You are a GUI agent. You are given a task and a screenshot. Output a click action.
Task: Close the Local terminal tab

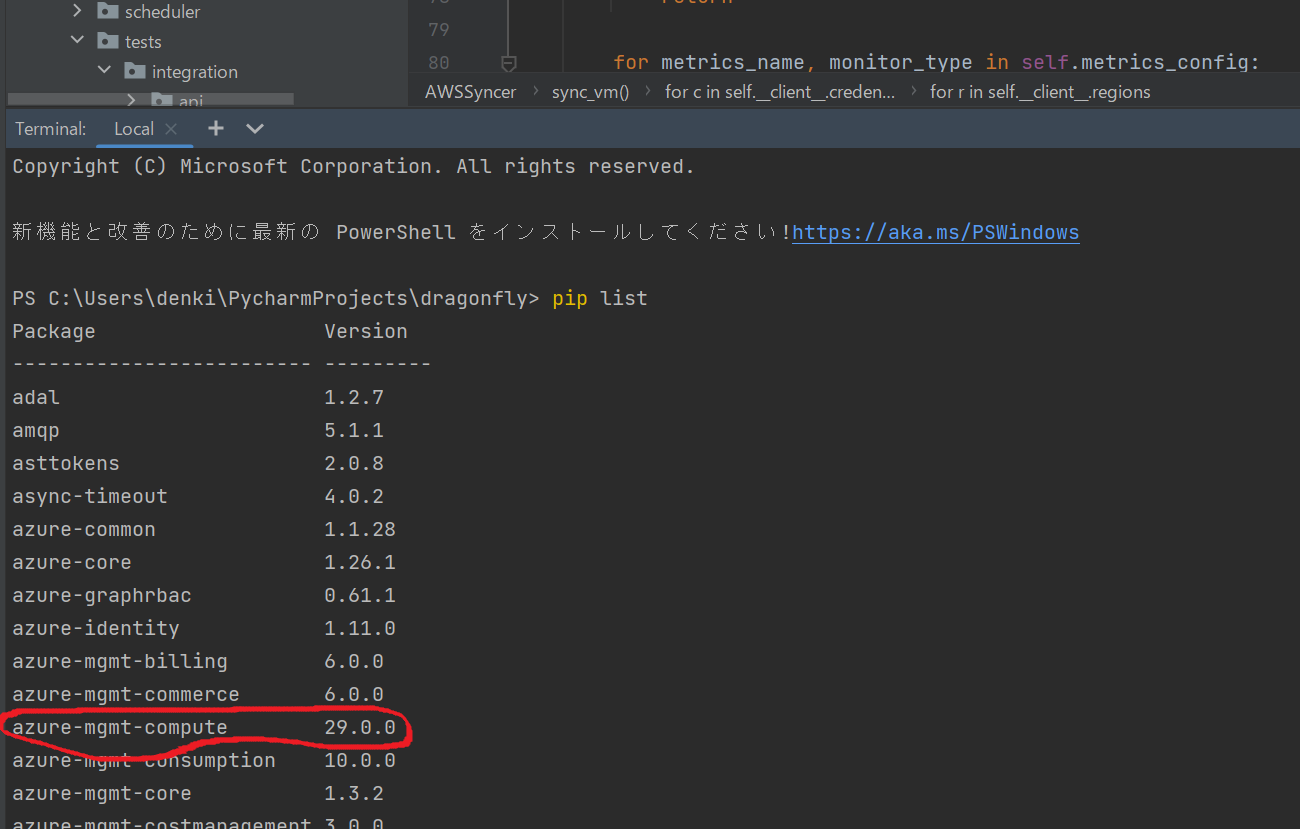pos(171,129)
